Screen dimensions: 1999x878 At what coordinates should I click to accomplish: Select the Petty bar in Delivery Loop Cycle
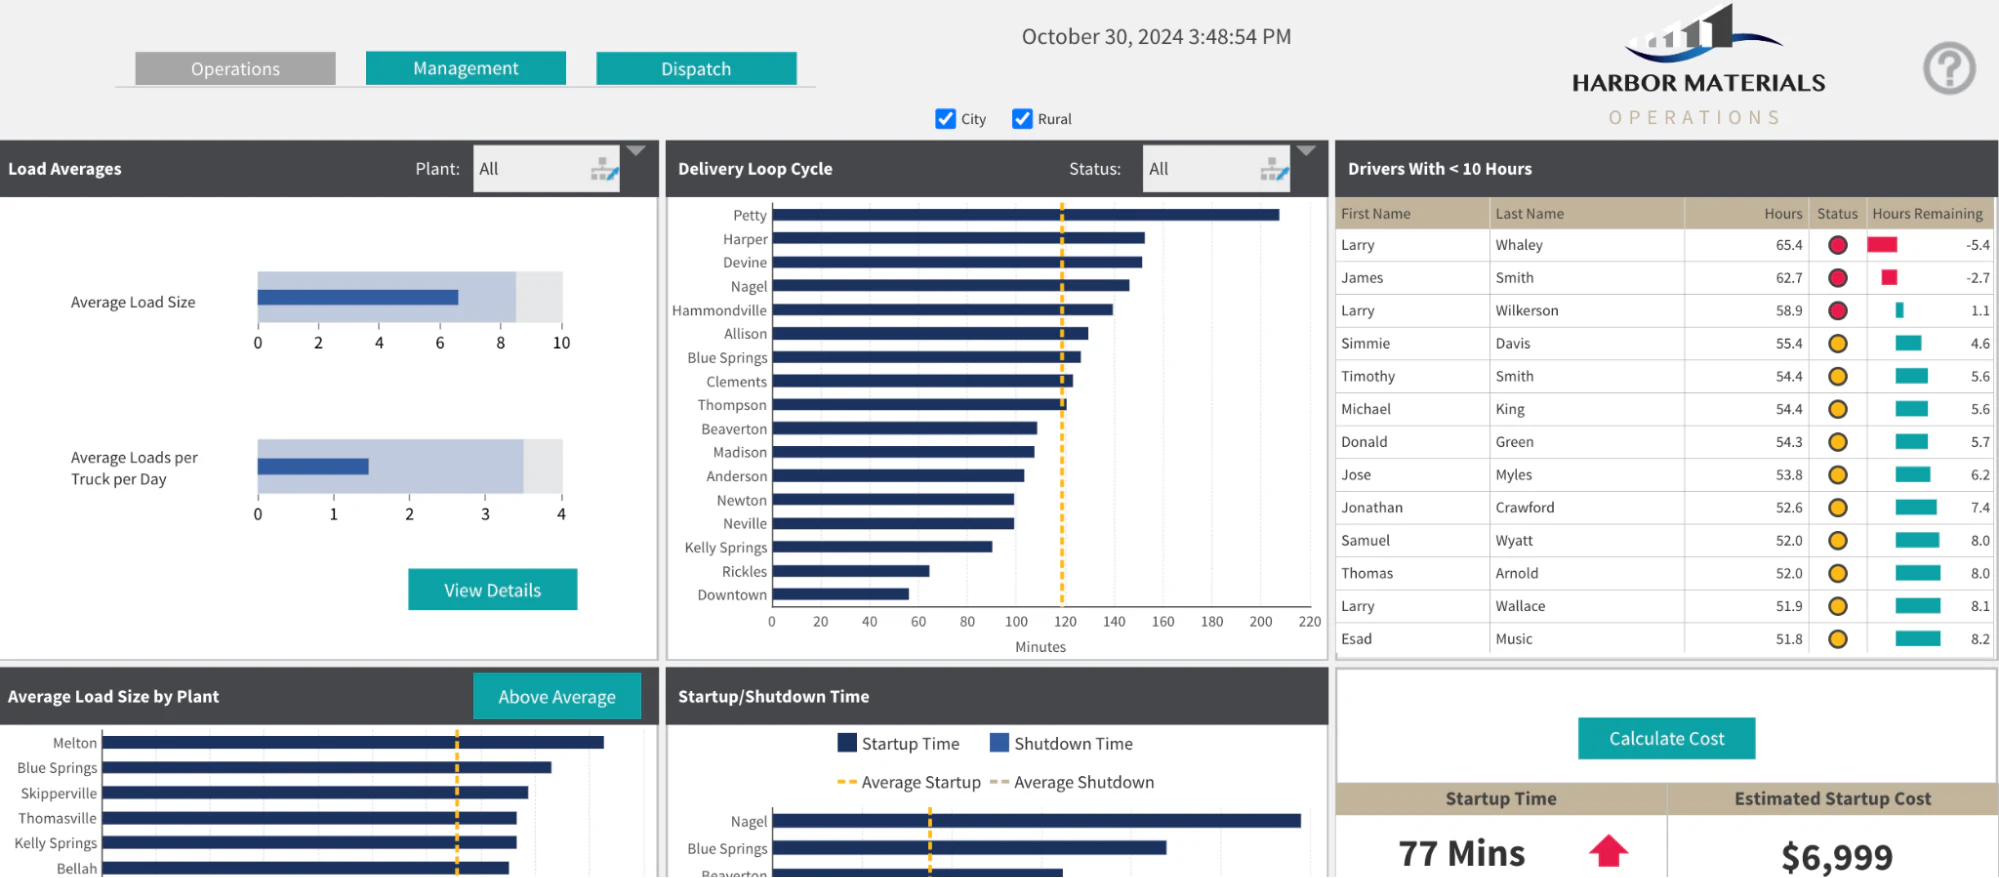(1025, 215)
